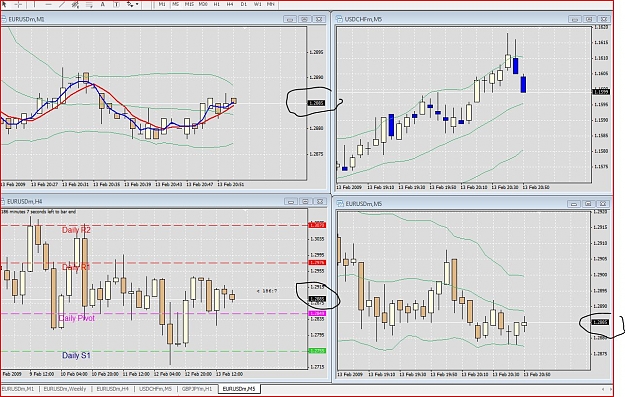
Task: Click the red Daily R2 price tag
Action: [x=318, y=226]
